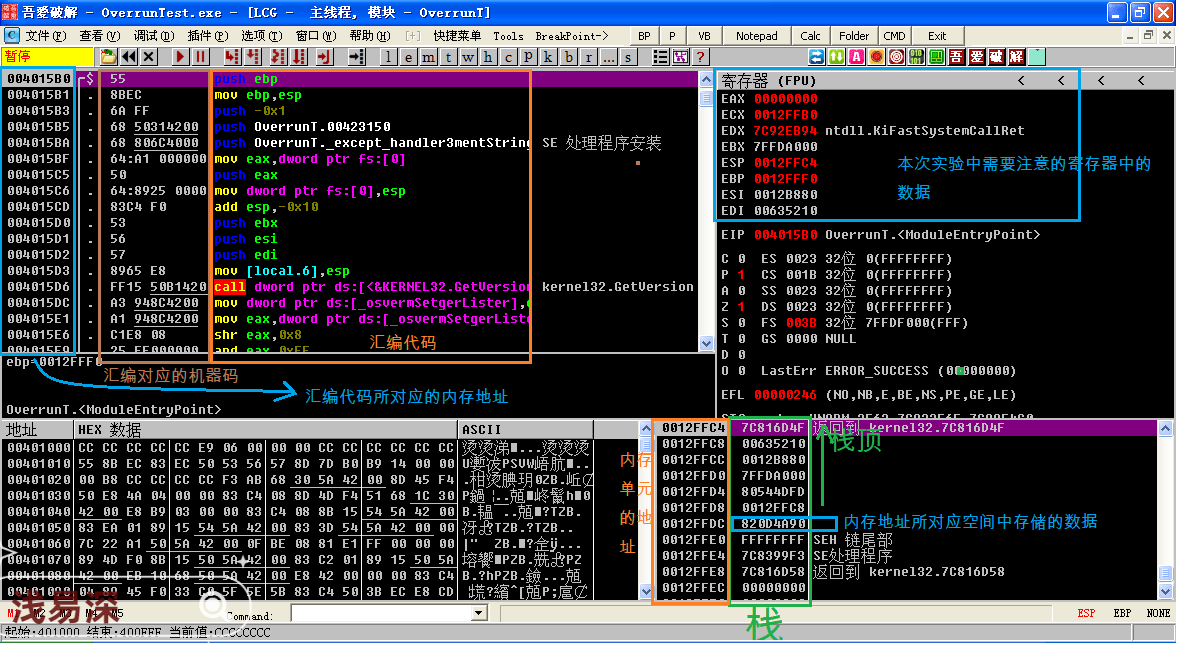Screen dimensions: 1180x648
Task: Click the pink 'A' plugin icon
Action: 856,56
